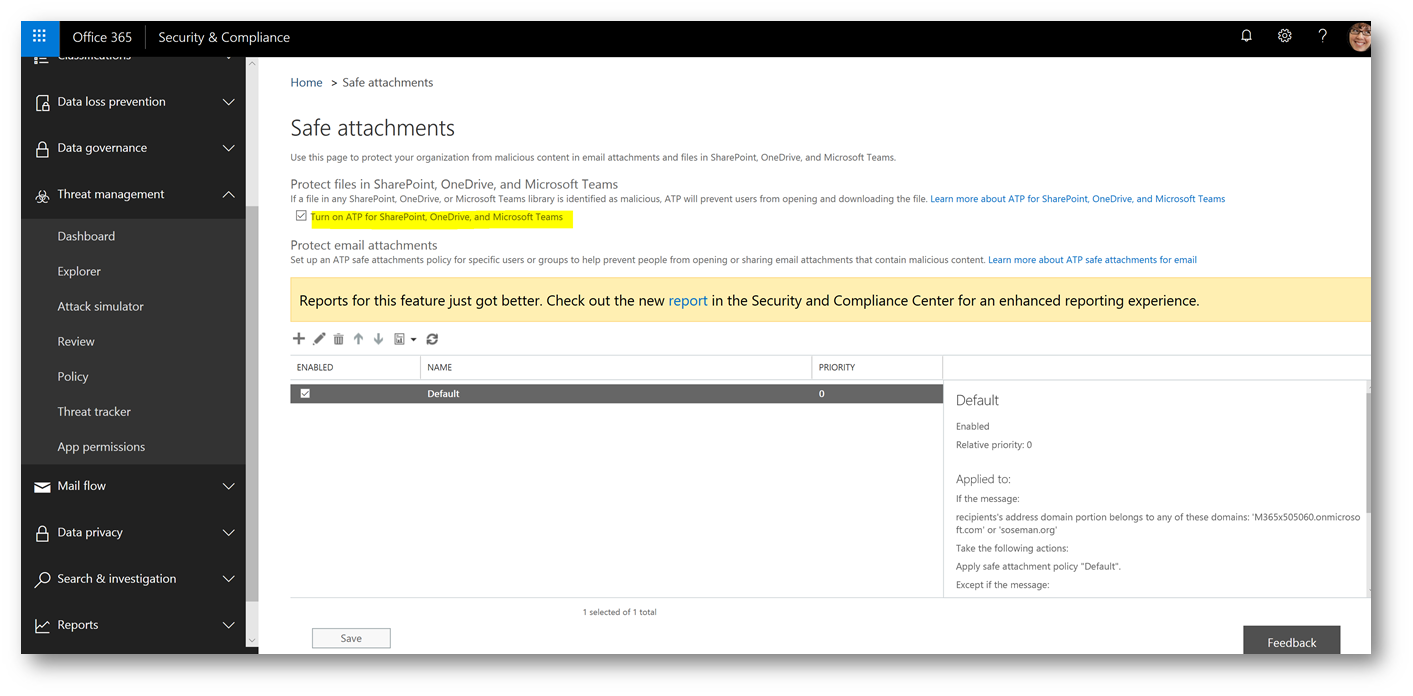Open Explorer under Threat management
Image resolution: width=1413 pixels, height=696 pixels.
pos(79,271)
